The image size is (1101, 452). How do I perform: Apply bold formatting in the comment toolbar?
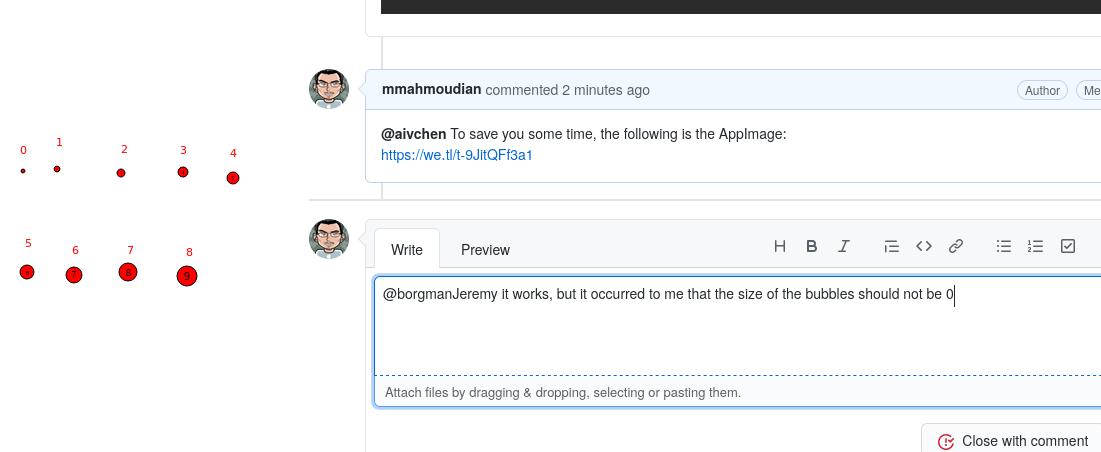812,246
